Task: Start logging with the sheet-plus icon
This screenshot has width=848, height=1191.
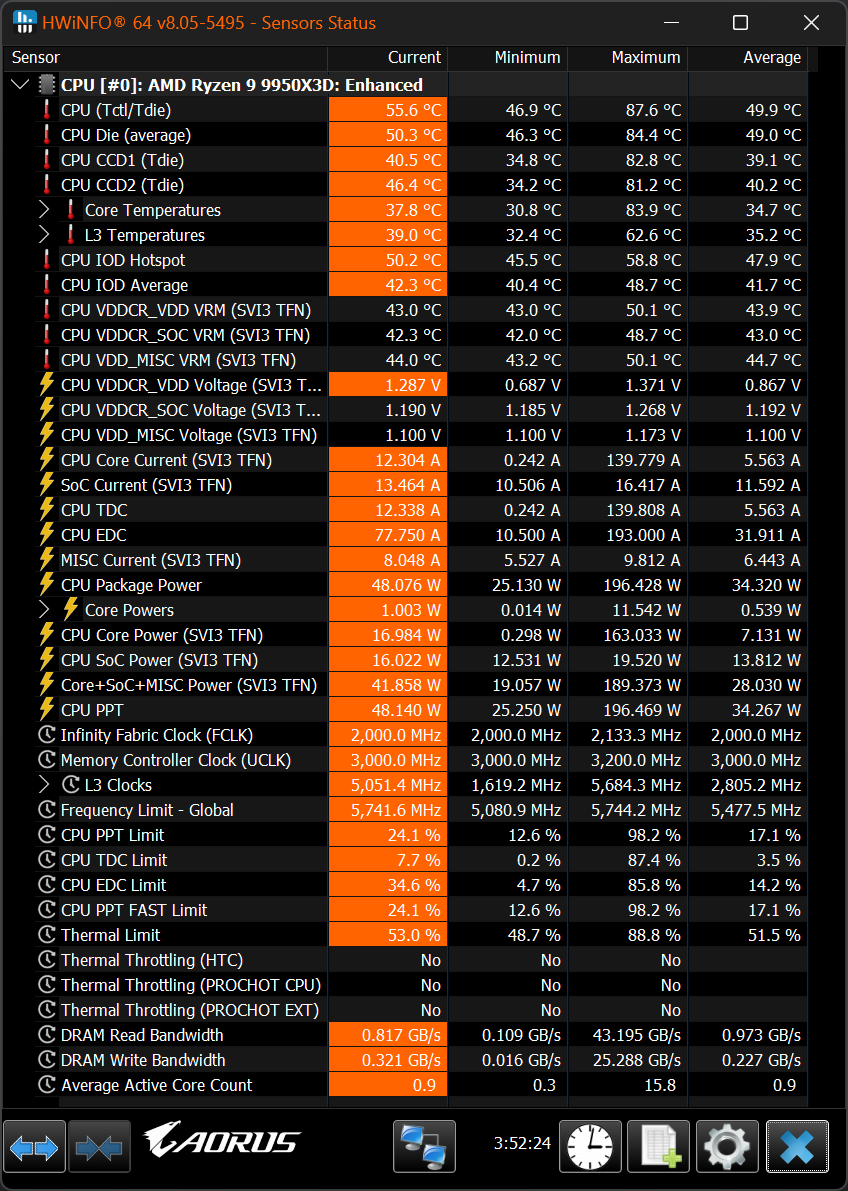Action: (x=659, y=1146)
